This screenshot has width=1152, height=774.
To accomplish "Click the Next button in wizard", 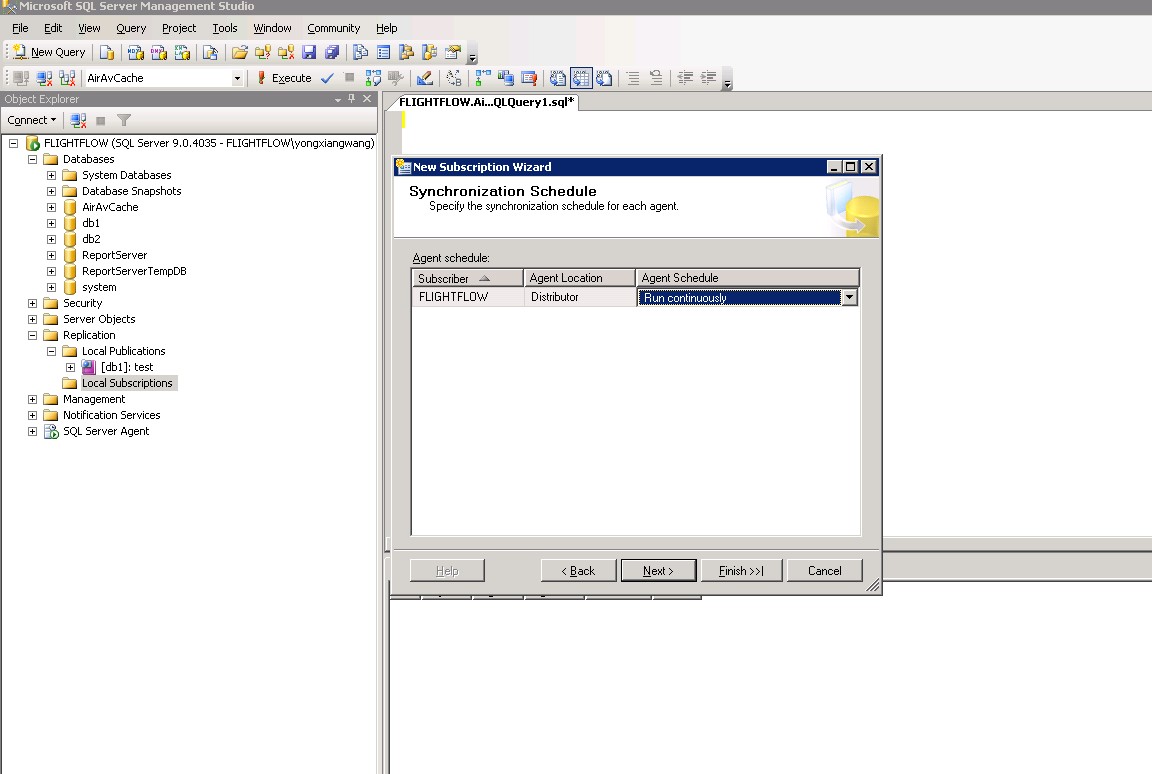I will tap(658, 570).
